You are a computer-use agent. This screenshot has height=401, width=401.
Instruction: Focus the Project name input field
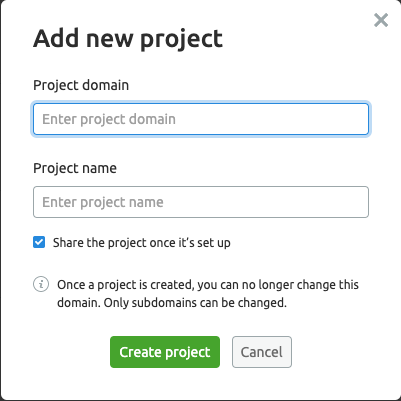tap(201, 202)
